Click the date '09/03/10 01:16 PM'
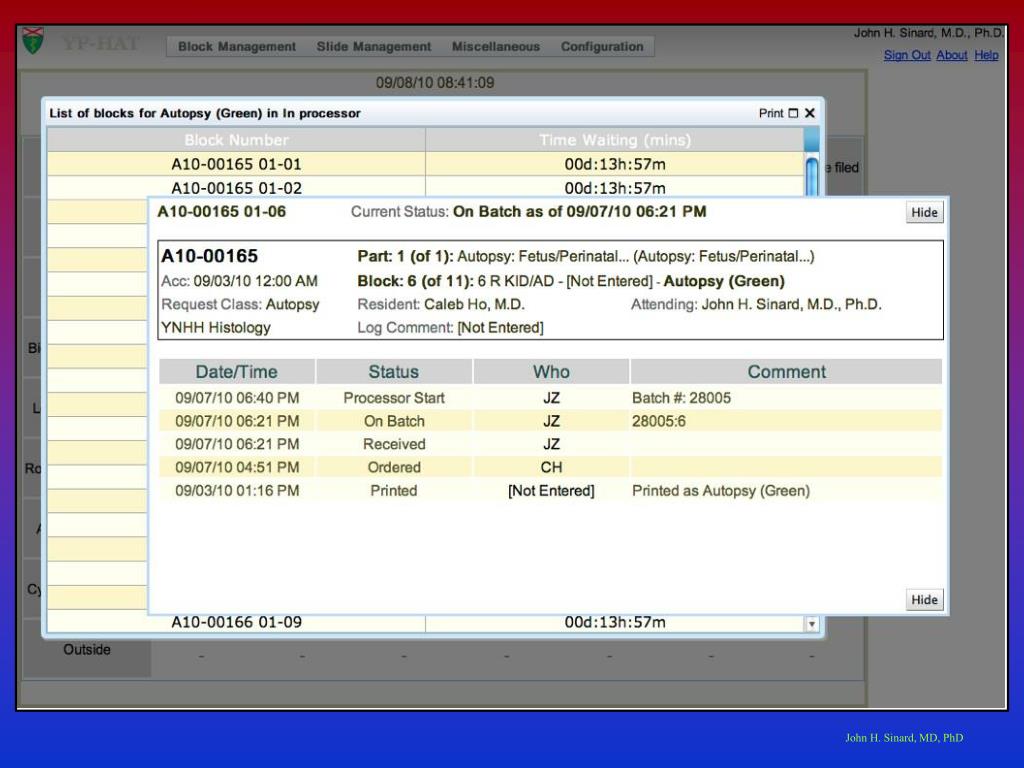Screen dimensions: 1024x768 [237, 490]
